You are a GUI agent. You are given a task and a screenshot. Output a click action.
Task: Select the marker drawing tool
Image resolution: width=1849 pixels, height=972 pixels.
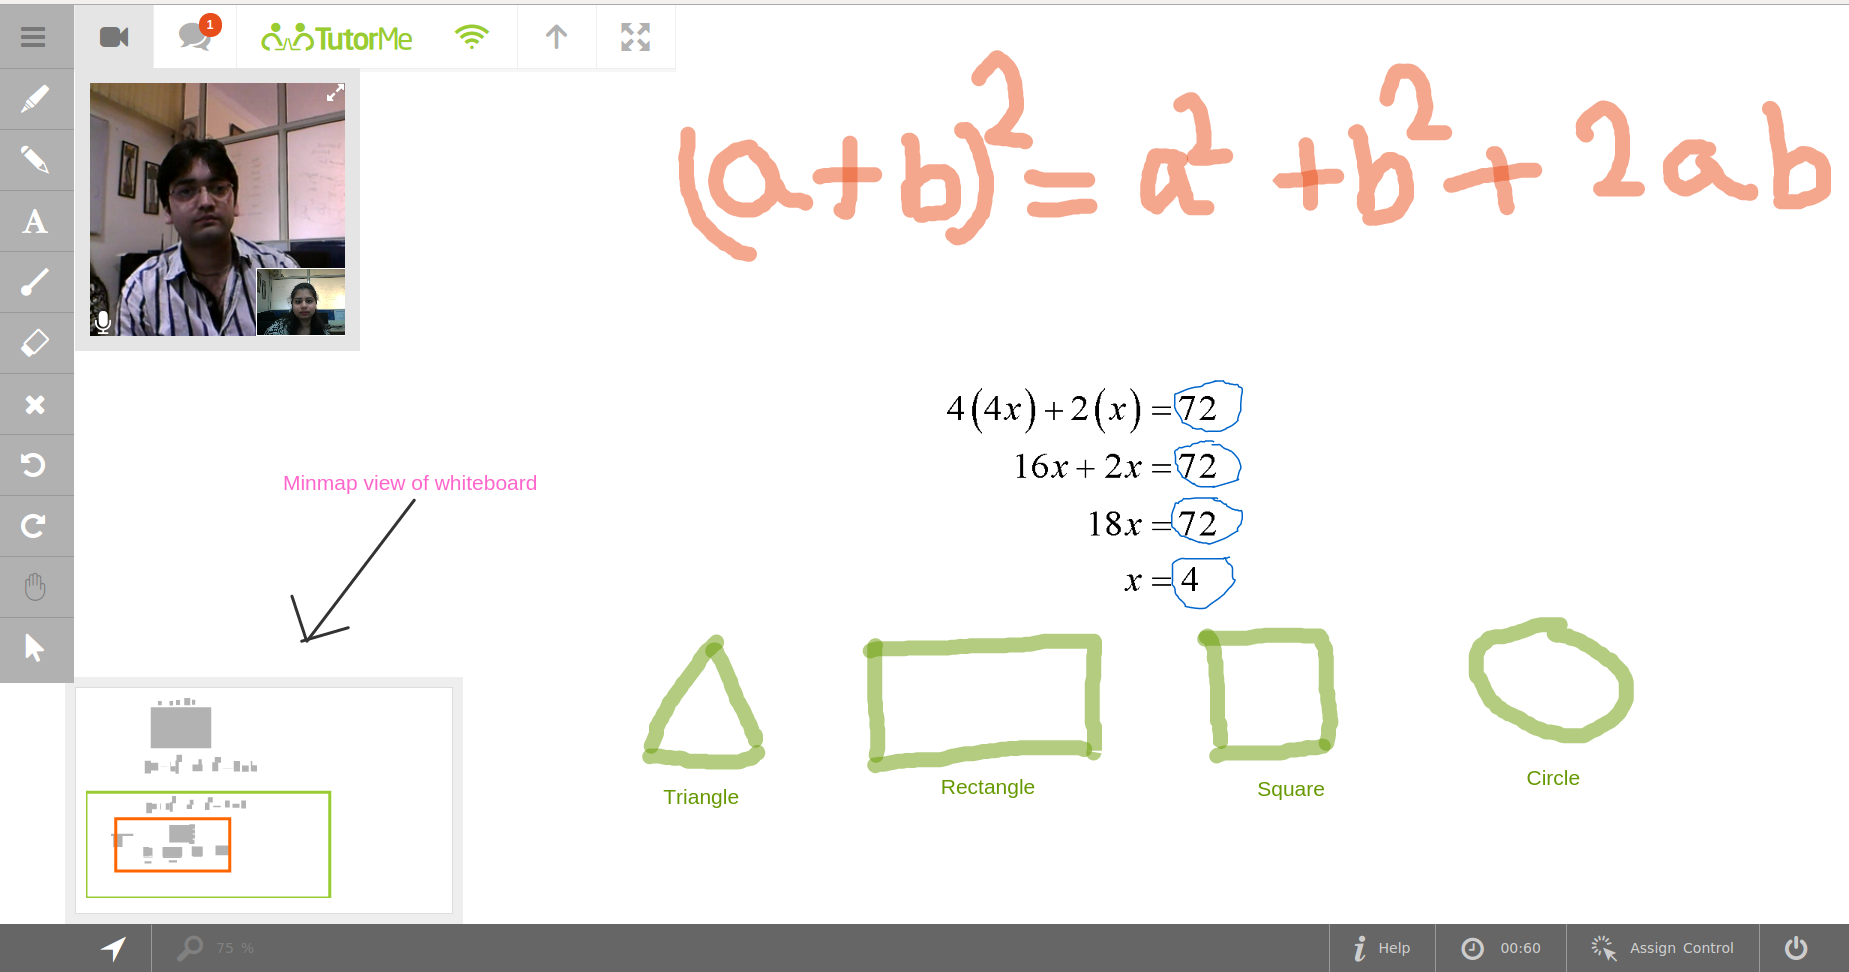34,99
